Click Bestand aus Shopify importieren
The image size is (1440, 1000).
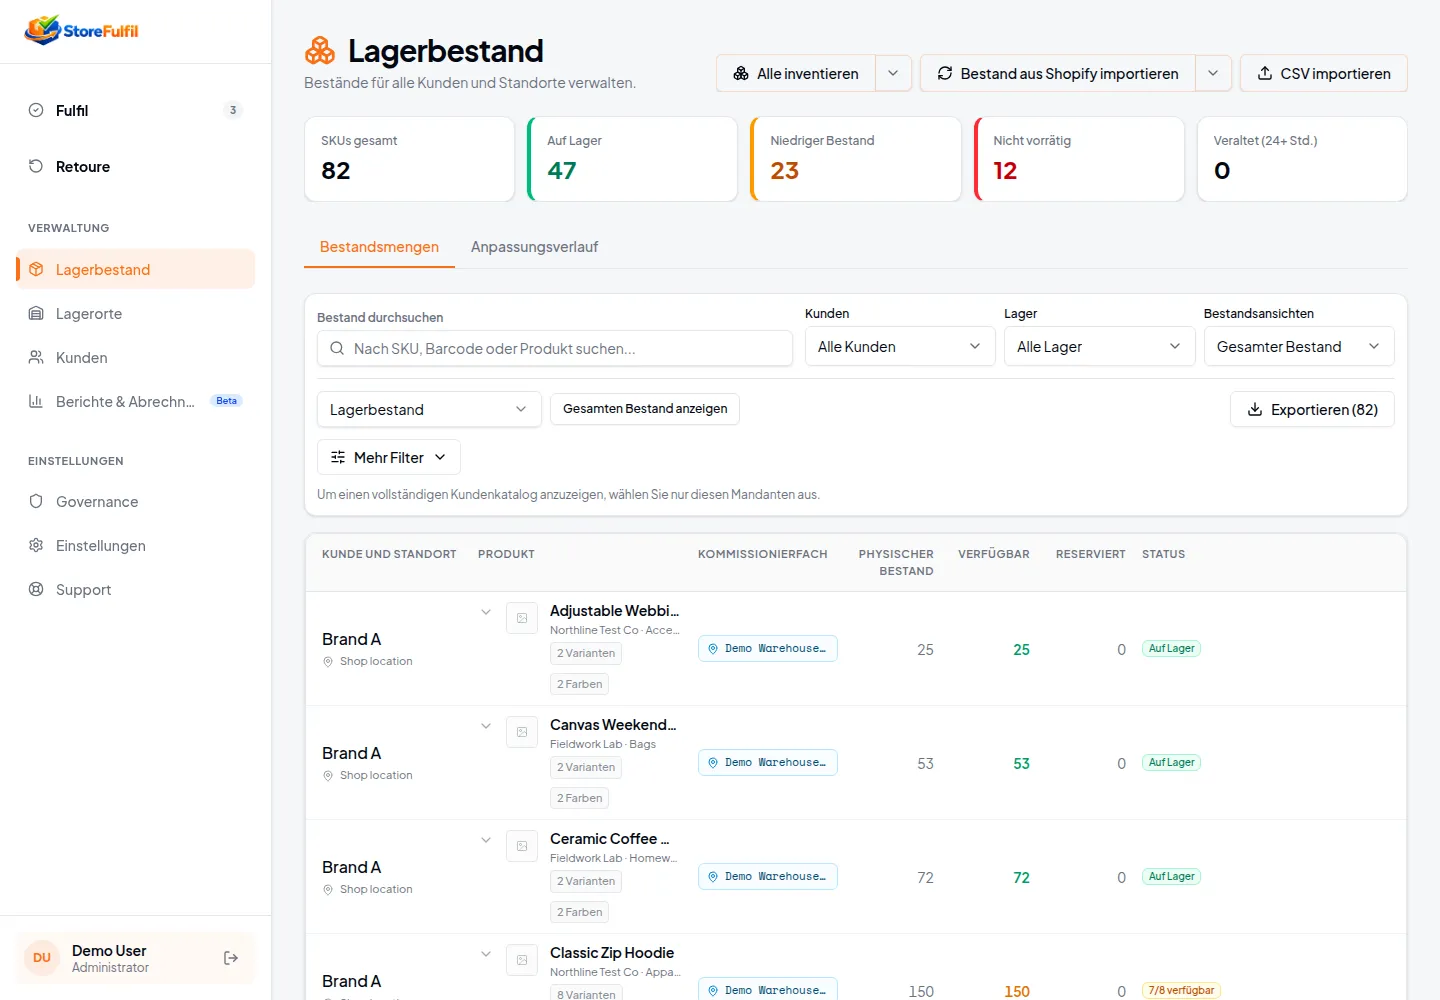1058,73
